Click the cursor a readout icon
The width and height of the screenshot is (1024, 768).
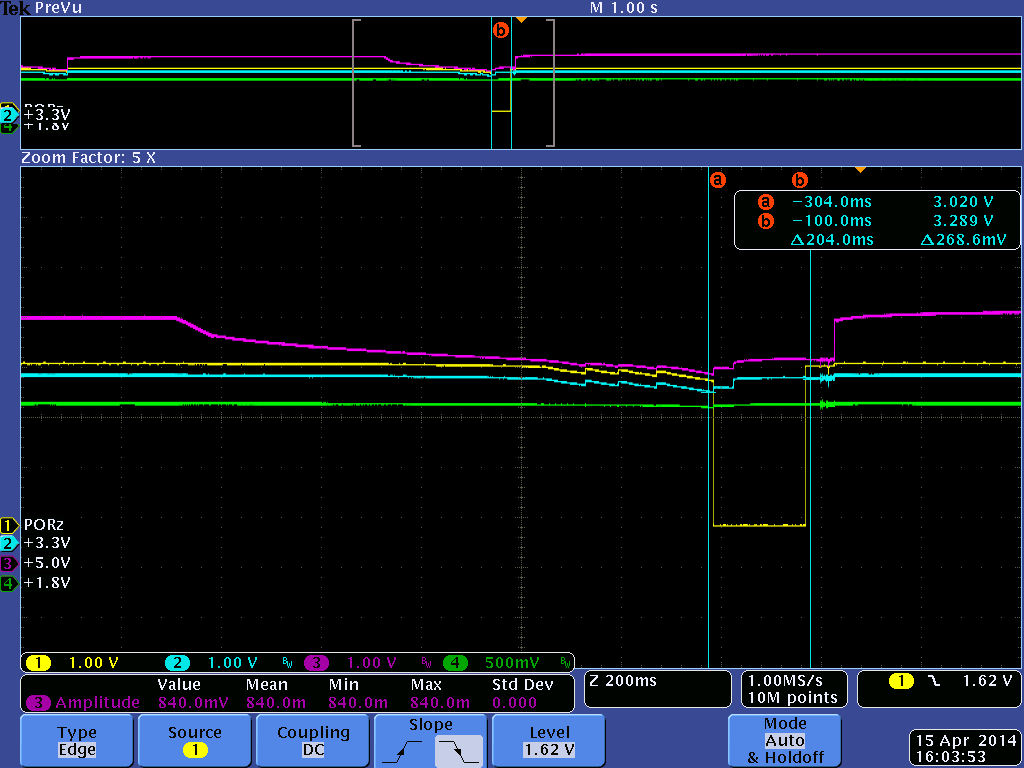[x=765, y=202]
